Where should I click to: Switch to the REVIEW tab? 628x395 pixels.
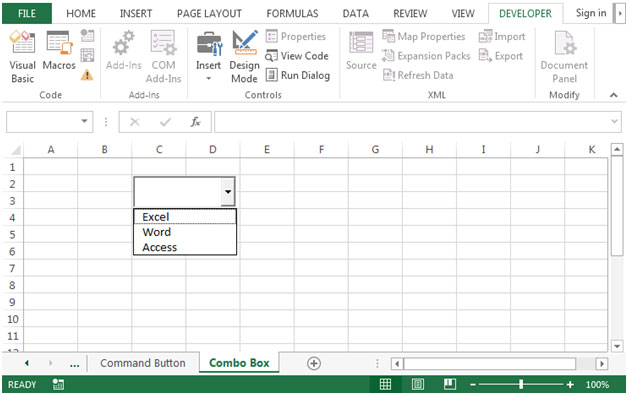pyautogui.click(x=410, y=14)
